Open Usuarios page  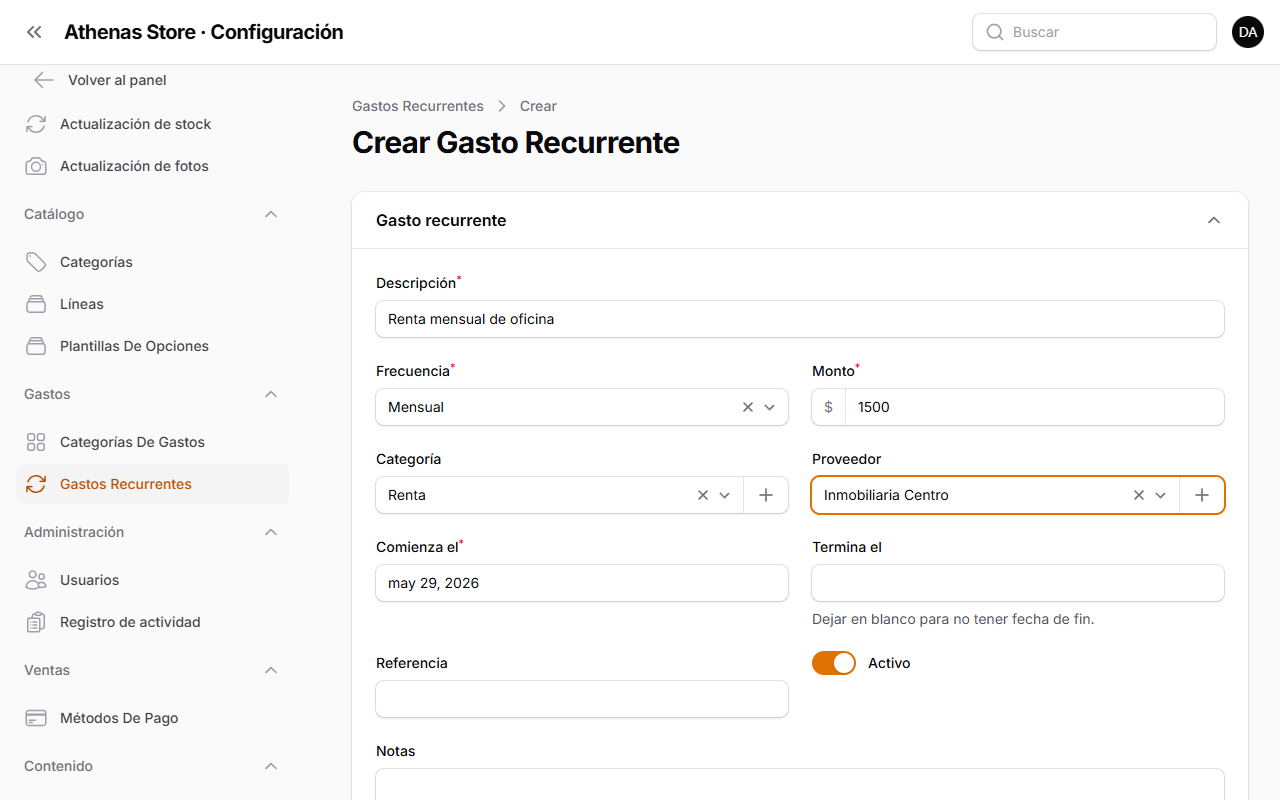152,580
